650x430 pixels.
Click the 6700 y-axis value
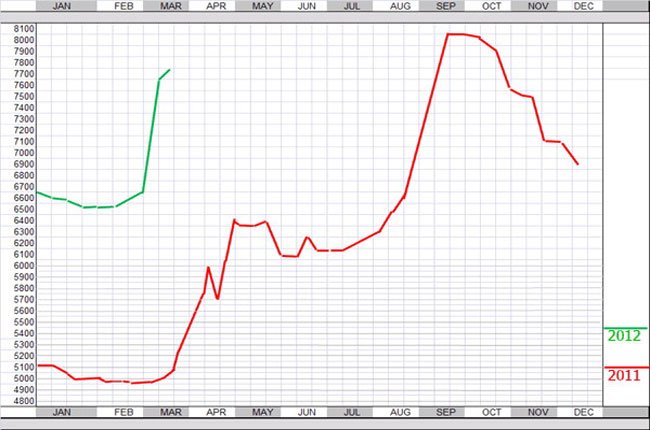24,187
